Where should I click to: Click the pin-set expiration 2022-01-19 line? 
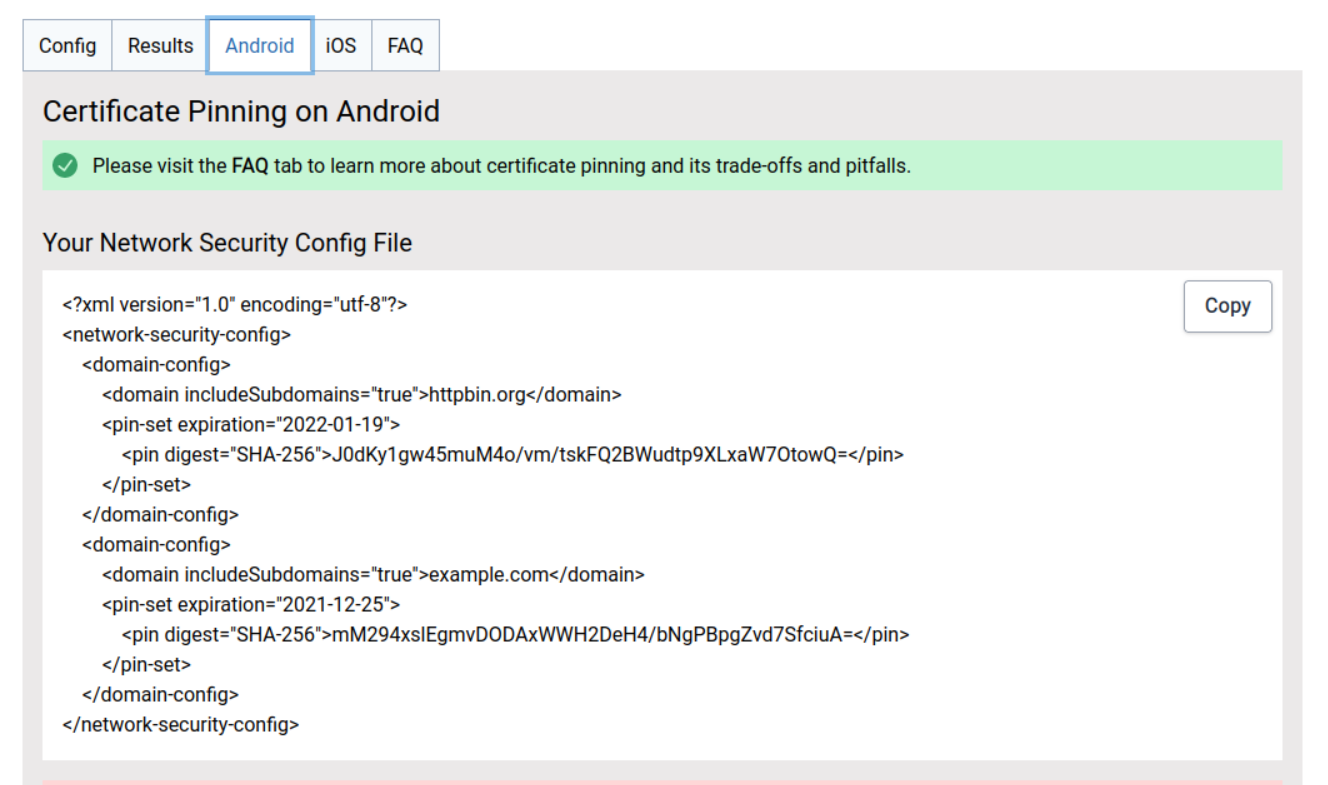coord(250,424)
